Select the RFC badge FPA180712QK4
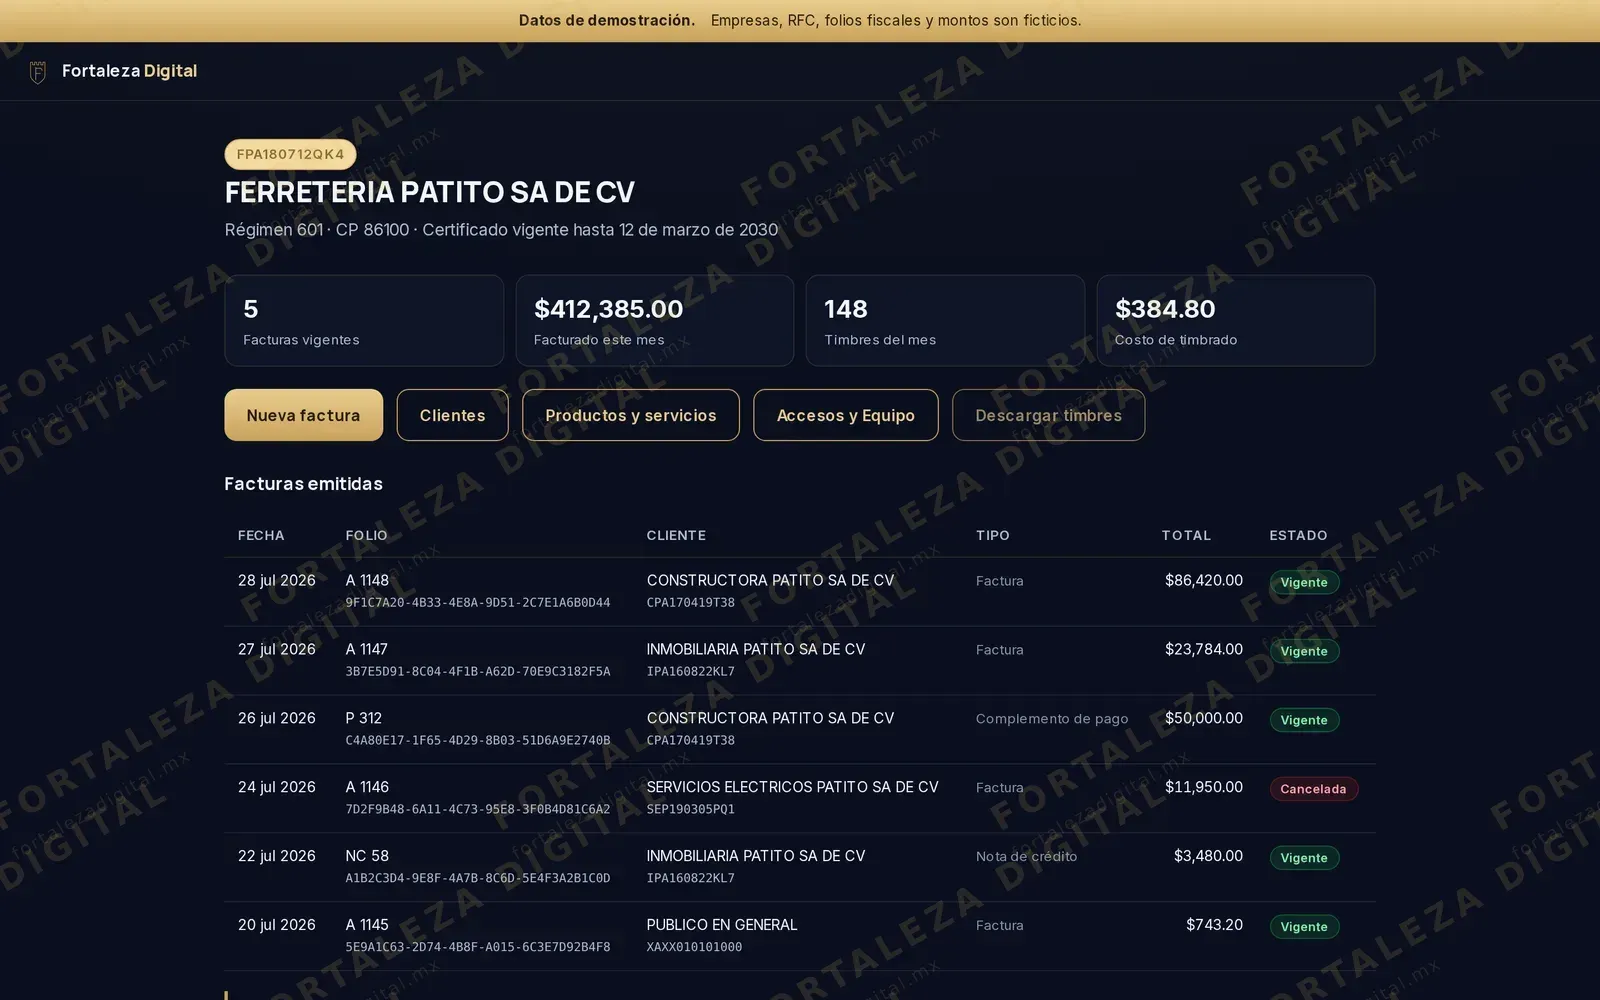This screenshot has width=1600, height=1000. point(290,154)
